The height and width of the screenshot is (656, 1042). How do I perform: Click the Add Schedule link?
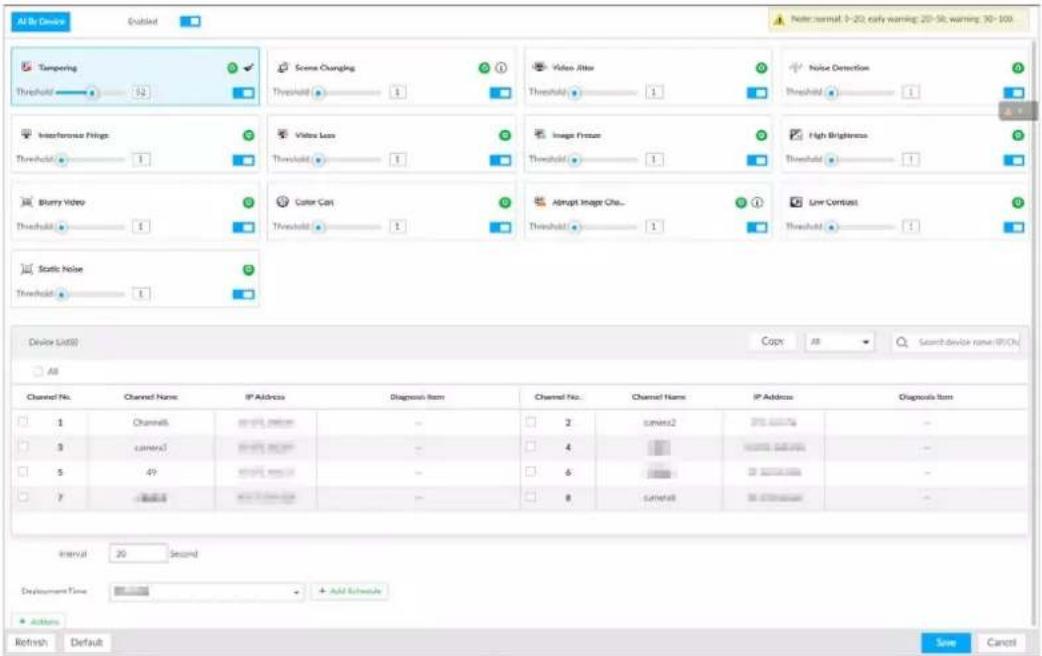(x=350, y=591)
